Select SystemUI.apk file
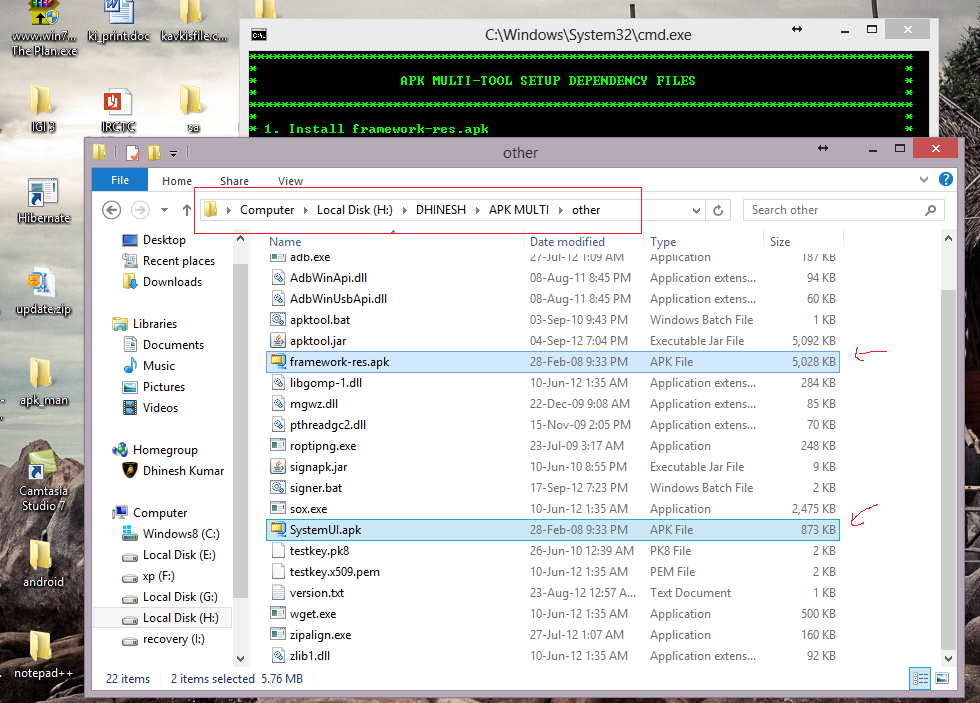 pyautogui.click(x=552, y=530)
